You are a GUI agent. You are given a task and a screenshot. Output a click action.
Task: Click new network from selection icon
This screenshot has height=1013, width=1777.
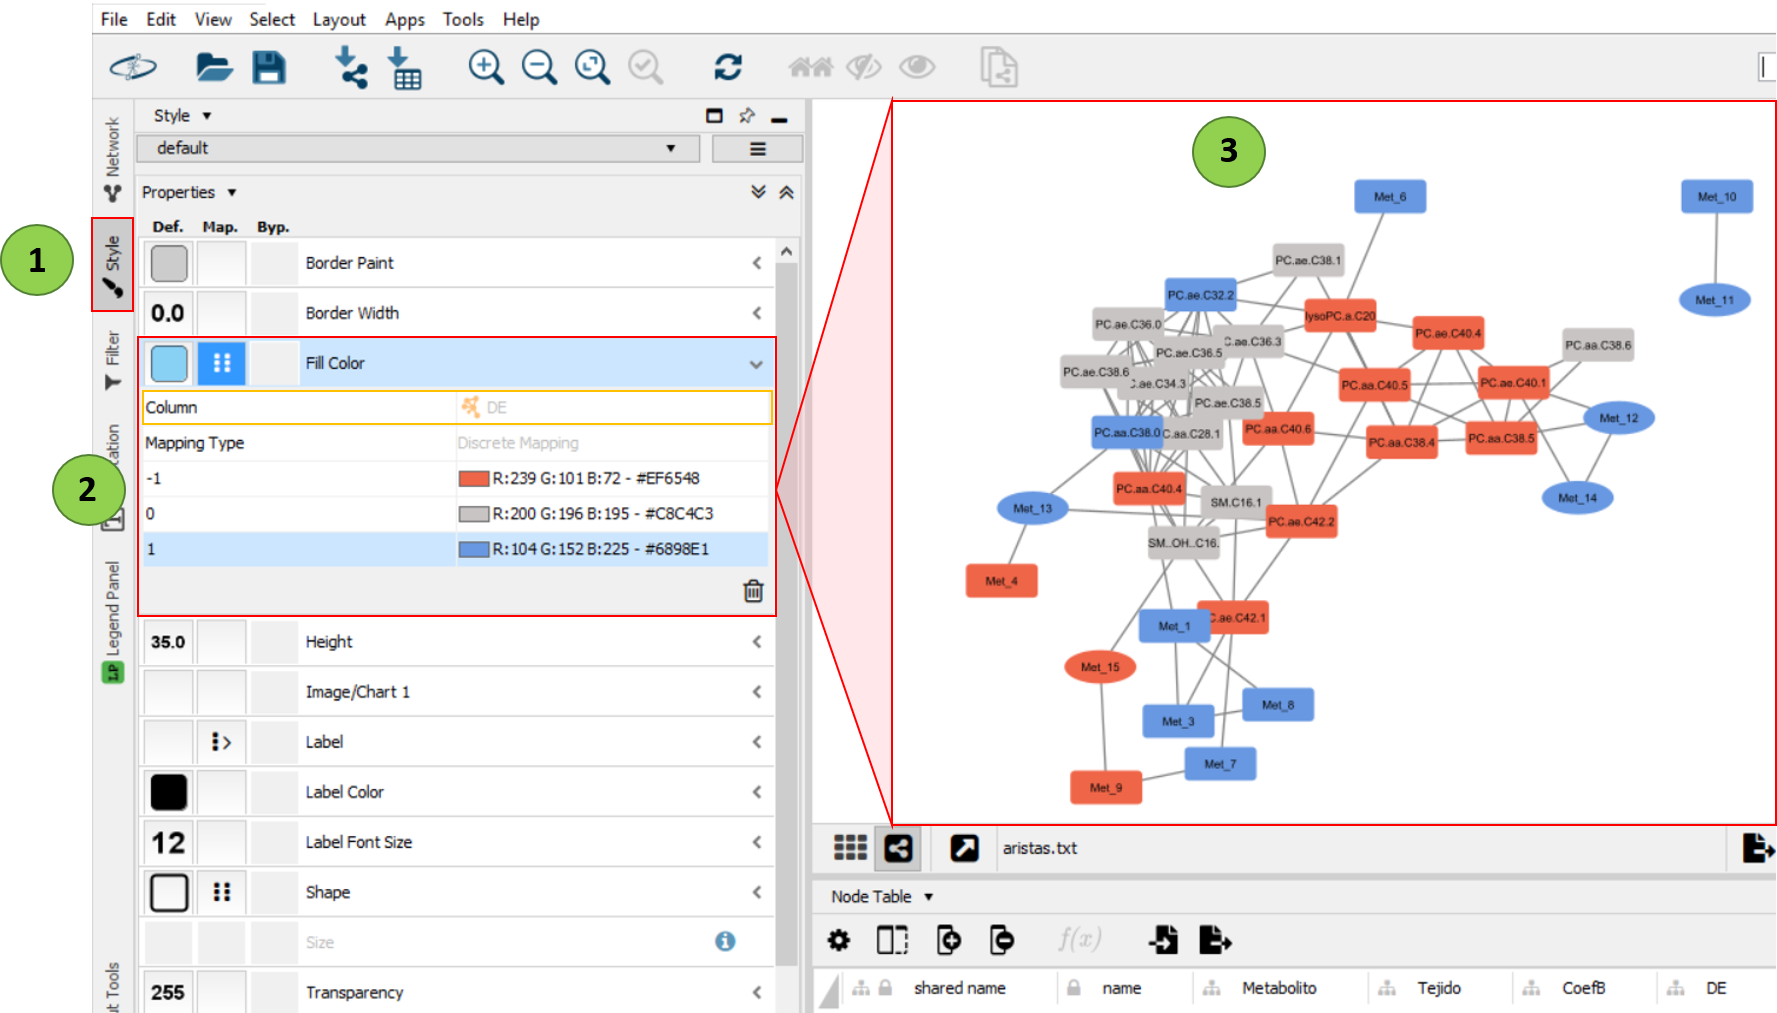tap(998, 67)
